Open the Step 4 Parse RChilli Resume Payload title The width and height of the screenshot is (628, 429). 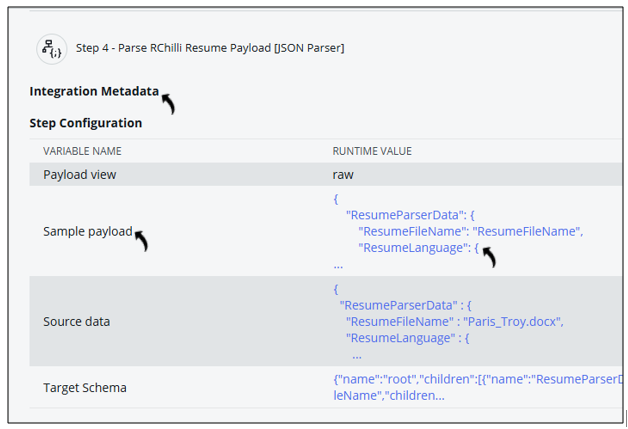[x=210, y=48]
